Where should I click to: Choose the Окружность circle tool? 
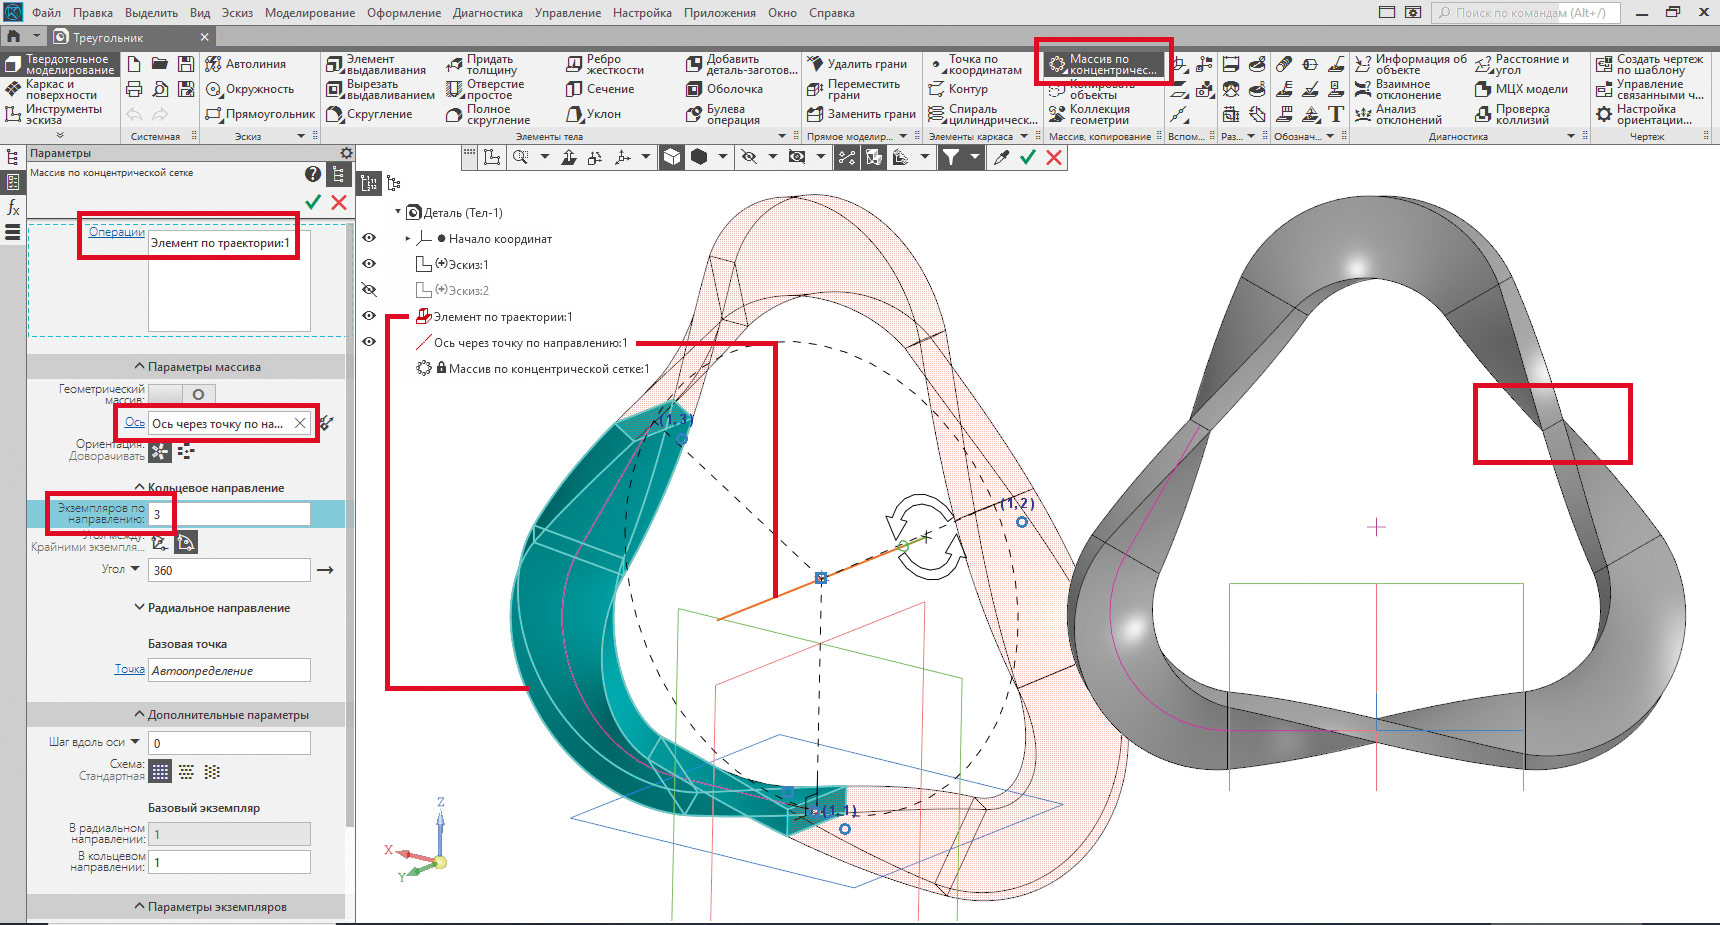click(x=250, y=89)
